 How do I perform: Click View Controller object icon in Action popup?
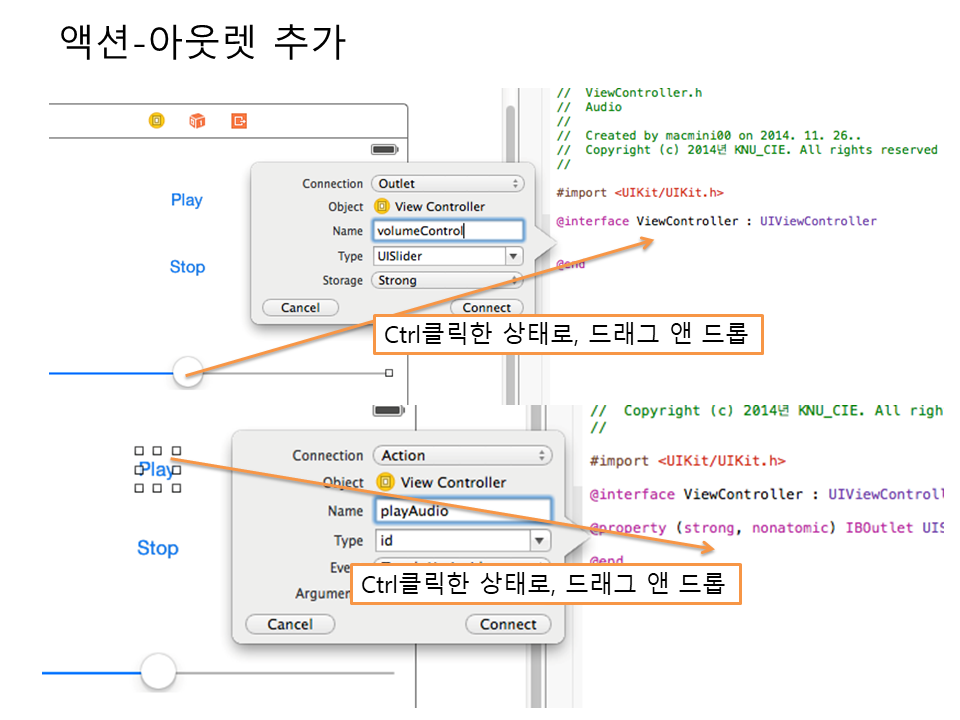point(386,482)
